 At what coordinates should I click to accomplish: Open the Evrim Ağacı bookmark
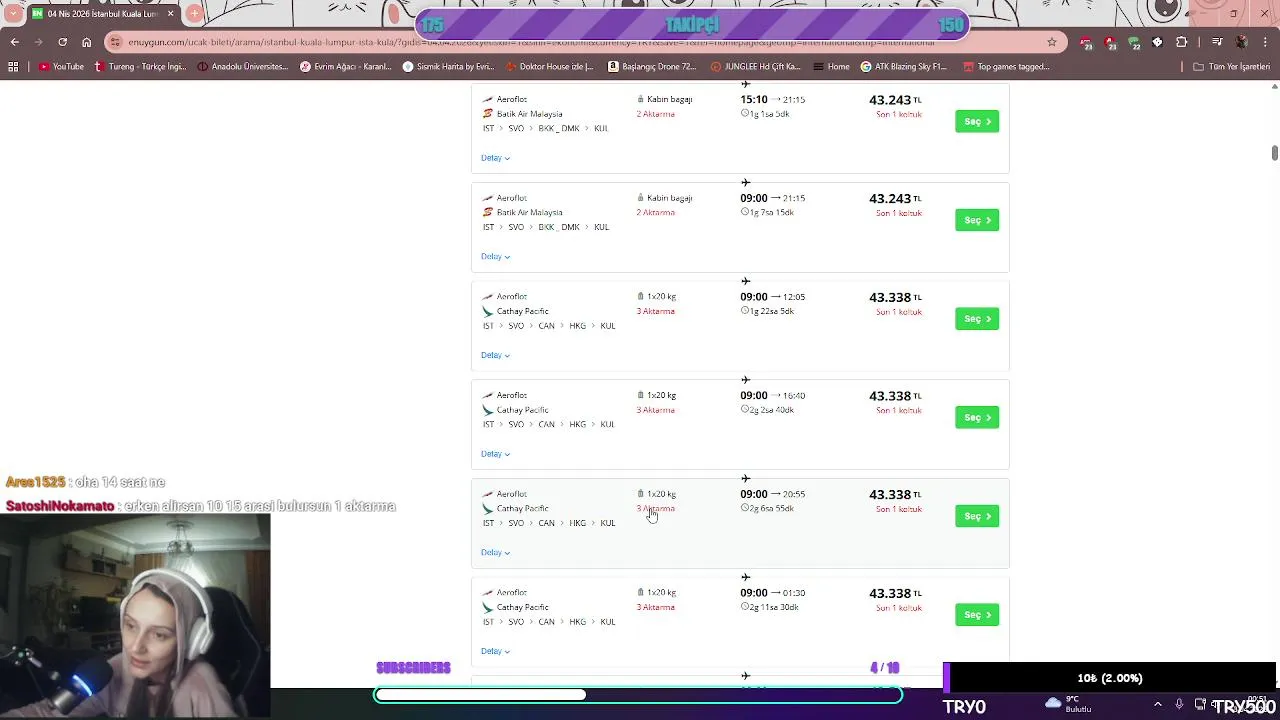tap(346, 67)
